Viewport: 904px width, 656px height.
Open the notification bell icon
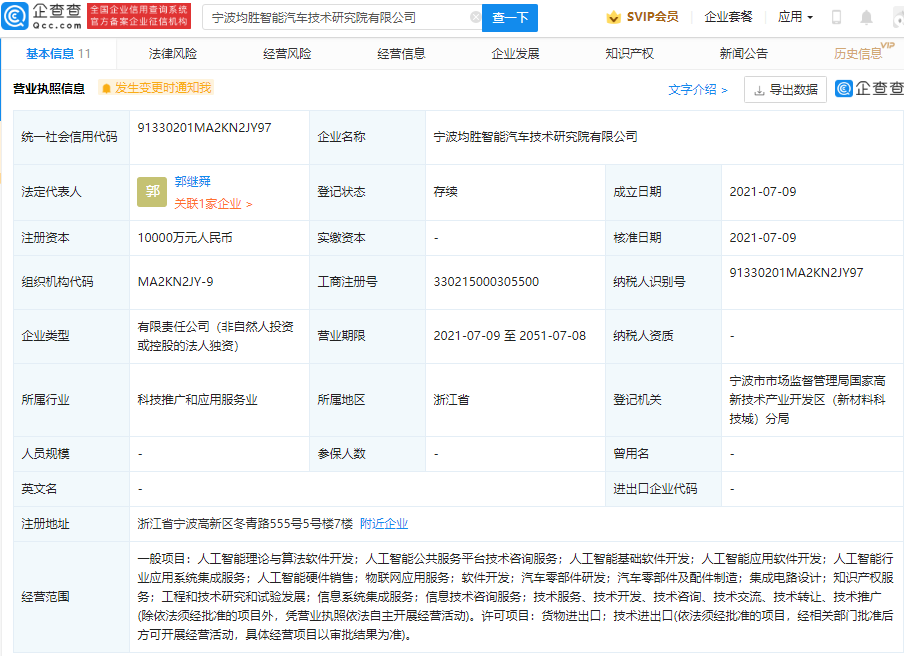[x=866, y=17]
